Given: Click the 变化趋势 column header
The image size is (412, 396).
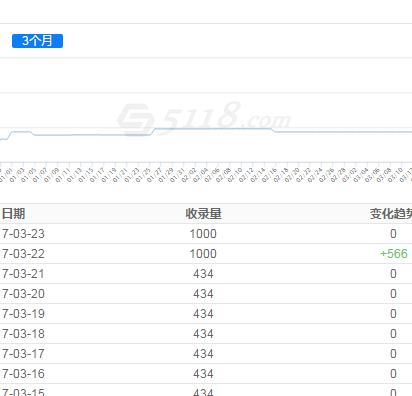Looking at the screenshot, I should pos(391,214).
